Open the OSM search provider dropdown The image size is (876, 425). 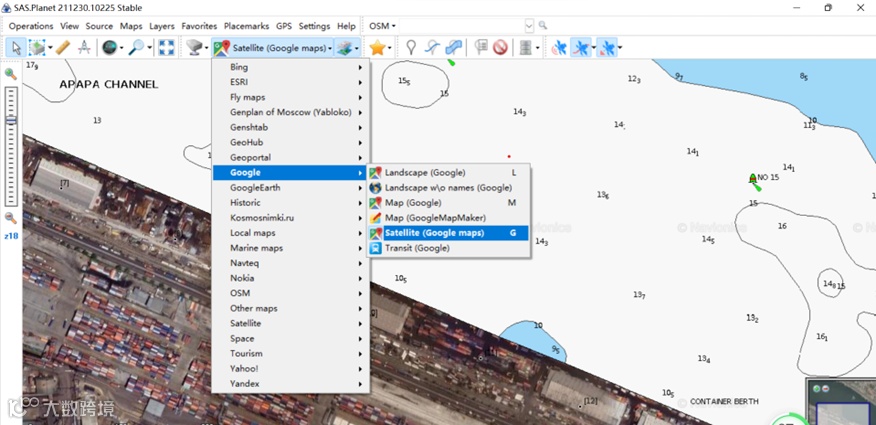pos(383,26)
